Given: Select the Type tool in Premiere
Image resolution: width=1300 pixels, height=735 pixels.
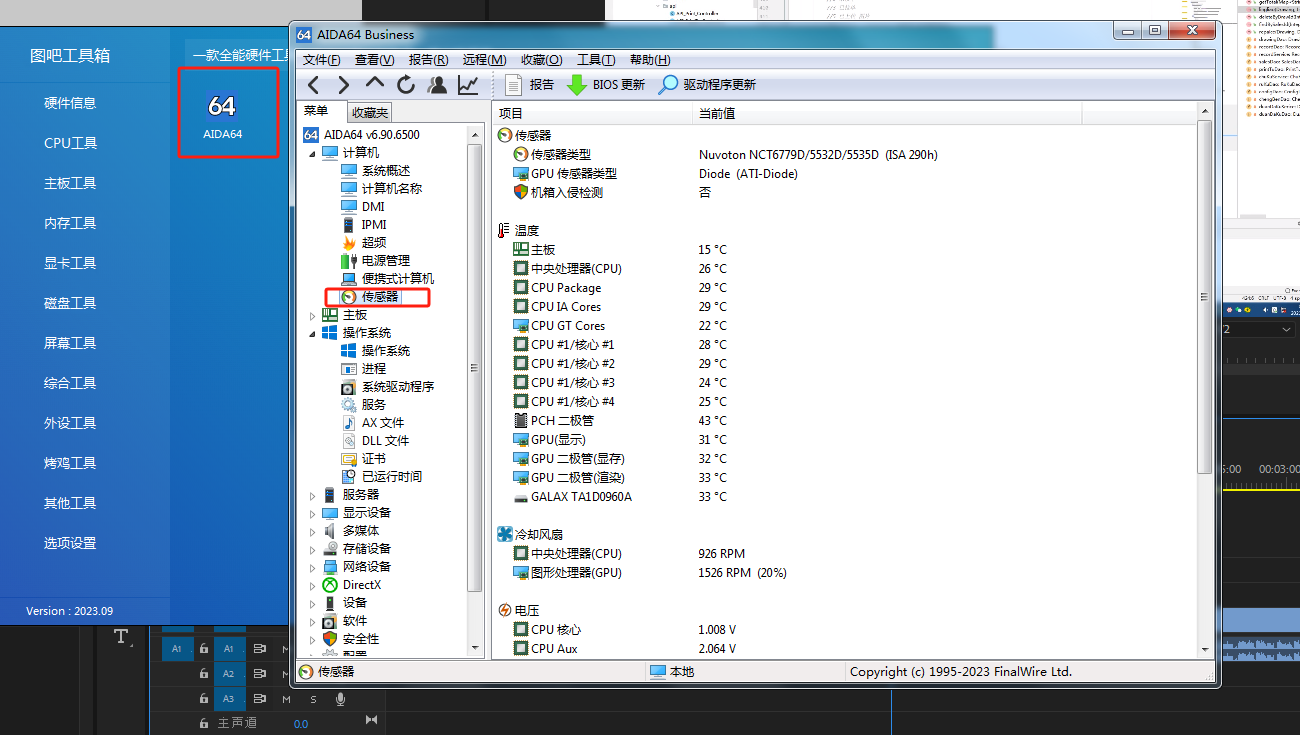Looking at the screenshot, I should [122, 637].
